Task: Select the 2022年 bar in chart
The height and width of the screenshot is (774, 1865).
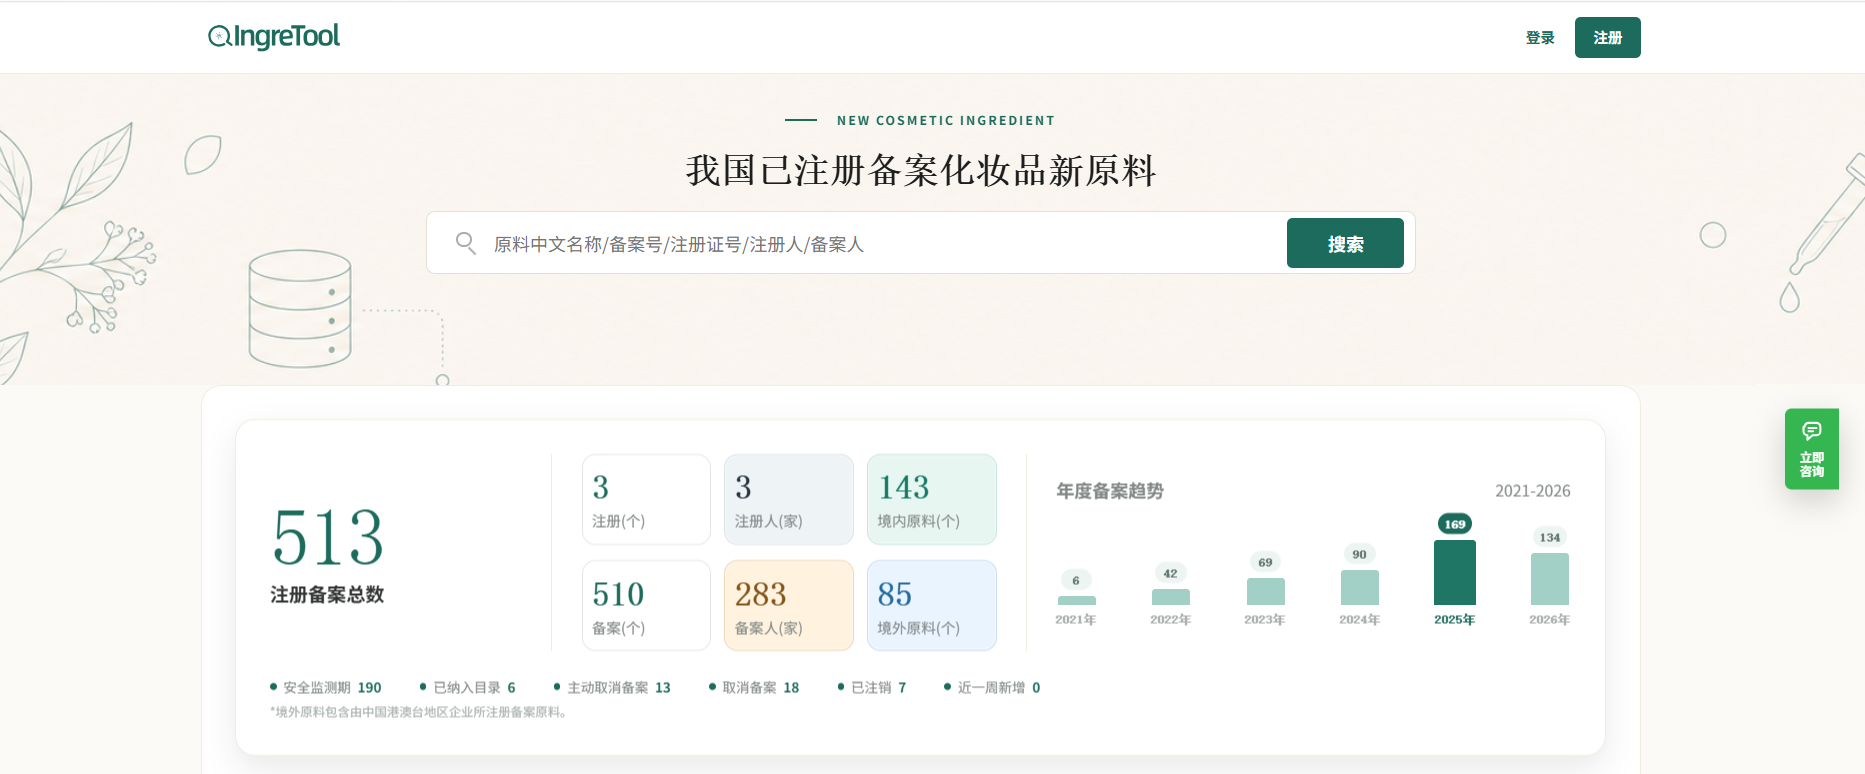Action: (x=1171, y=597)
